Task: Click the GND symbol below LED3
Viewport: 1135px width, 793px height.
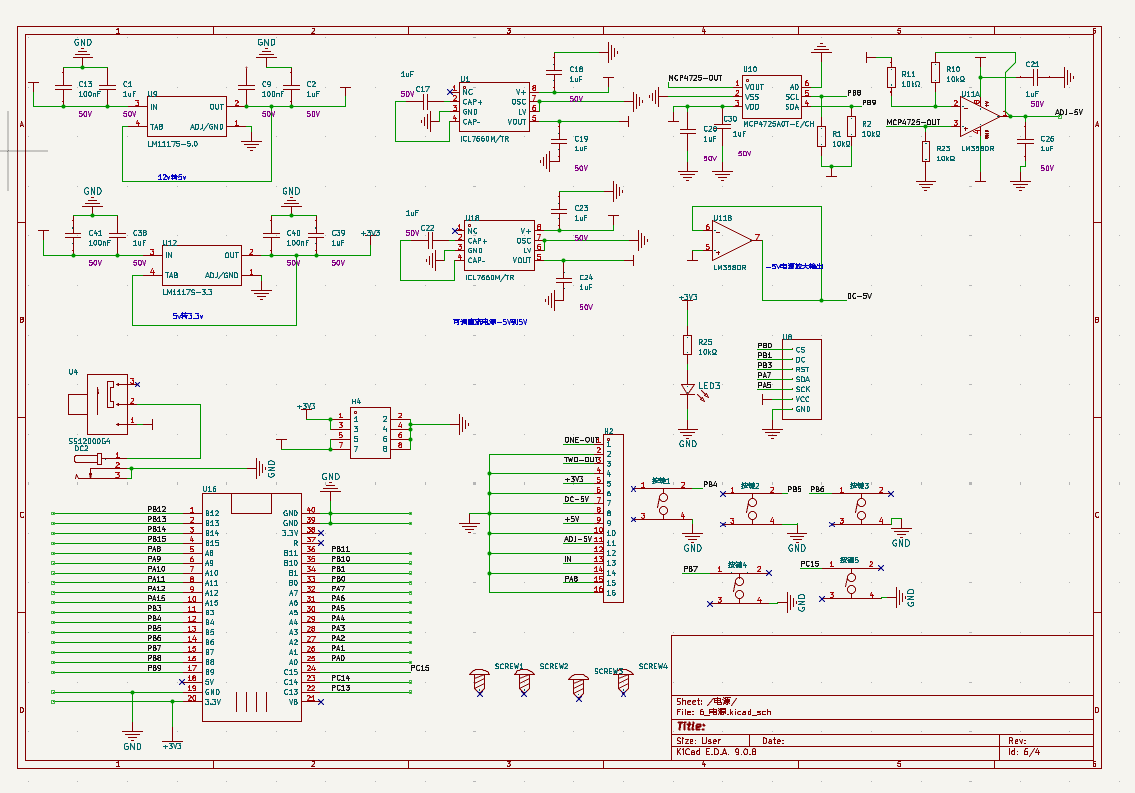Action: coord(688,438)
